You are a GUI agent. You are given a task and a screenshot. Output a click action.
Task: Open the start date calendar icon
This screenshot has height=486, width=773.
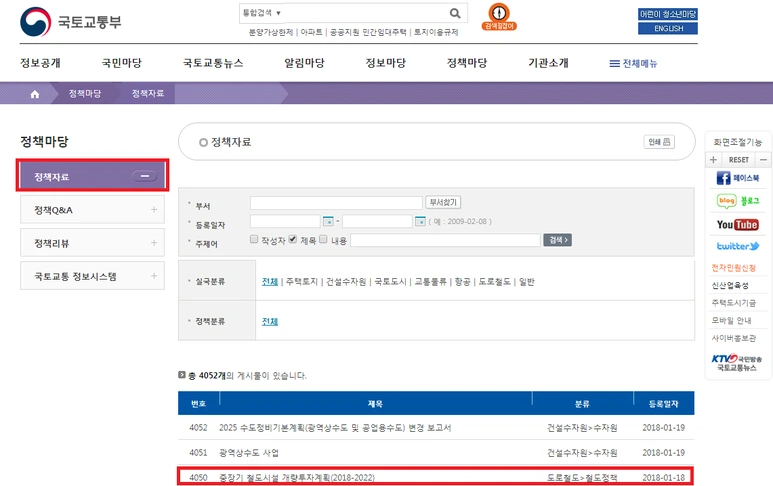(328, 221)
